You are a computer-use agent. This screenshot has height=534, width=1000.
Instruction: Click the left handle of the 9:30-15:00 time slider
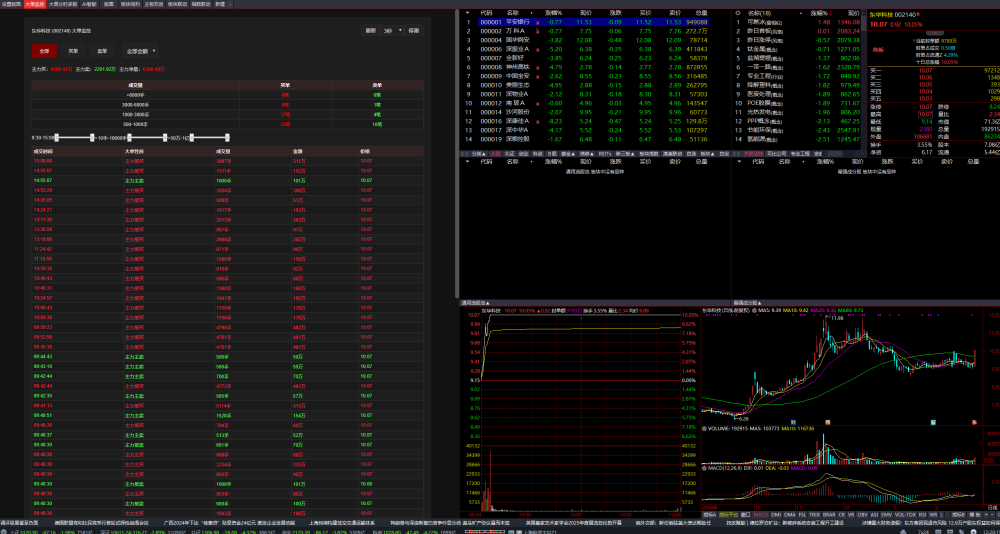click(57, 138)
